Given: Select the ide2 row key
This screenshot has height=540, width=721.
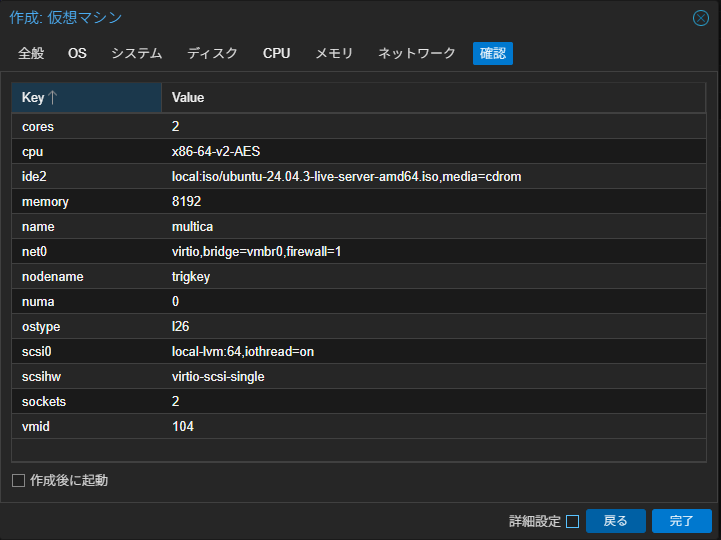Looking at the screenshot, I should (x=34, y=177).
